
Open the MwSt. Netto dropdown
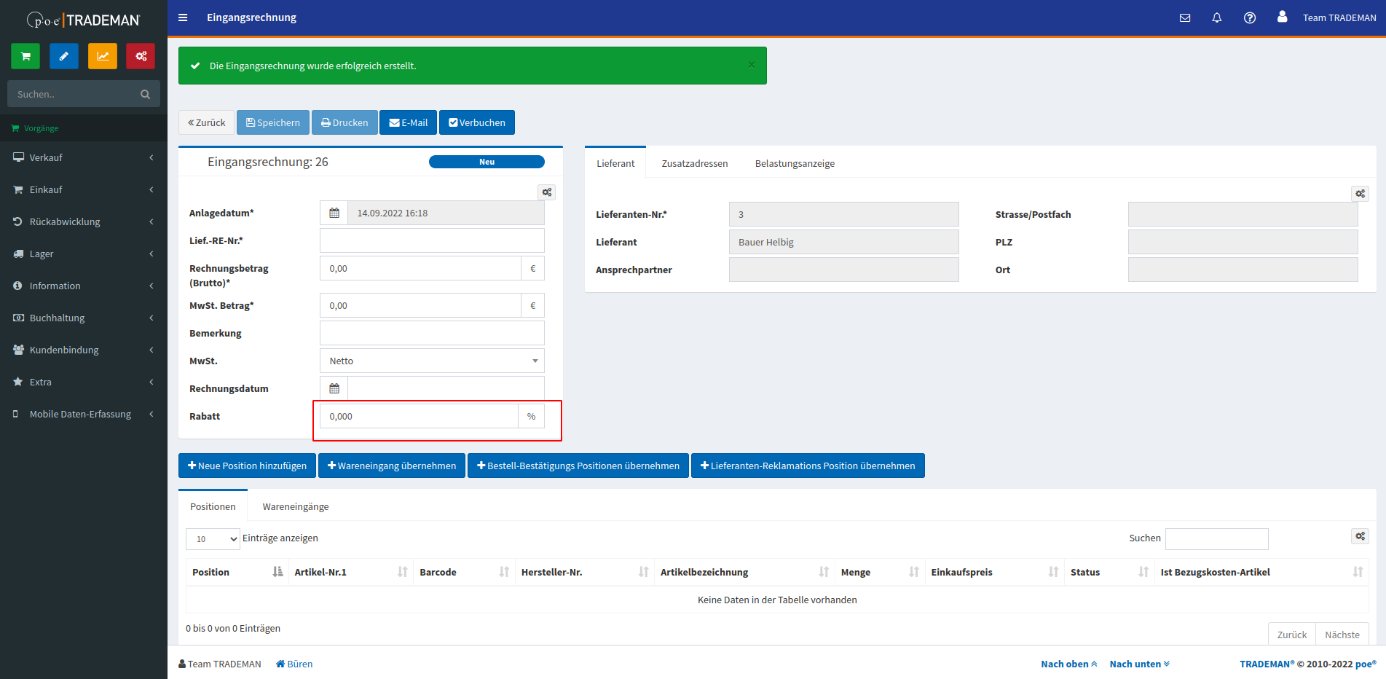[432, 360]
